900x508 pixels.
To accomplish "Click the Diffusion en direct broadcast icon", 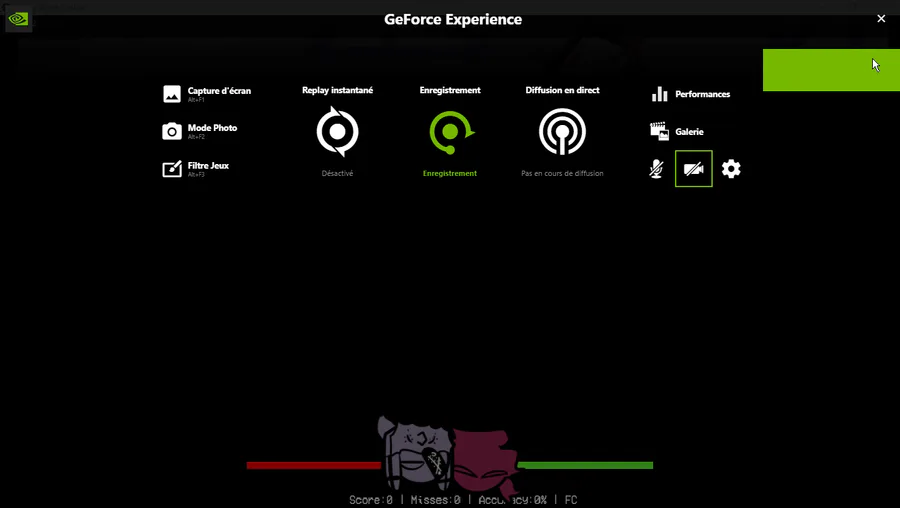I will coord(562,132).
